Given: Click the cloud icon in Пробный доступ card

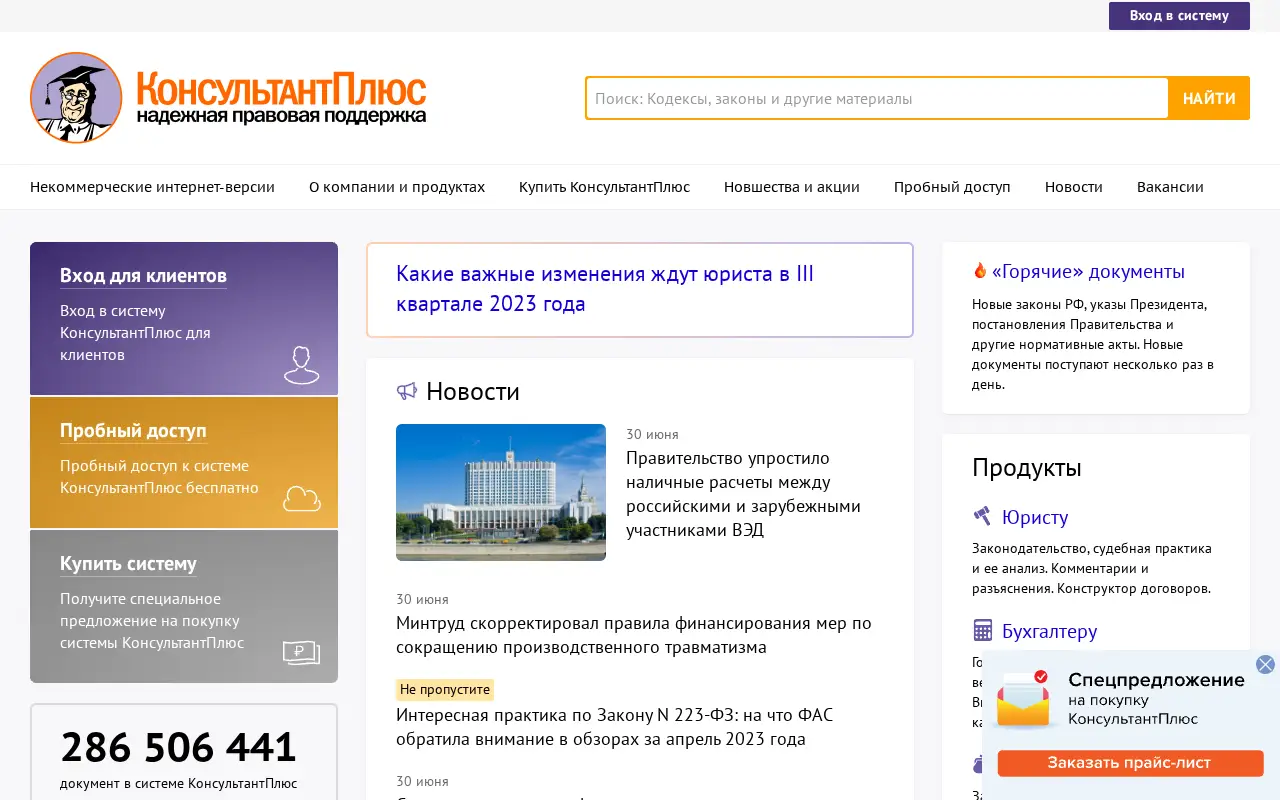Looking at the screenshot, I should pyautogui.click(x=301, y=498).
